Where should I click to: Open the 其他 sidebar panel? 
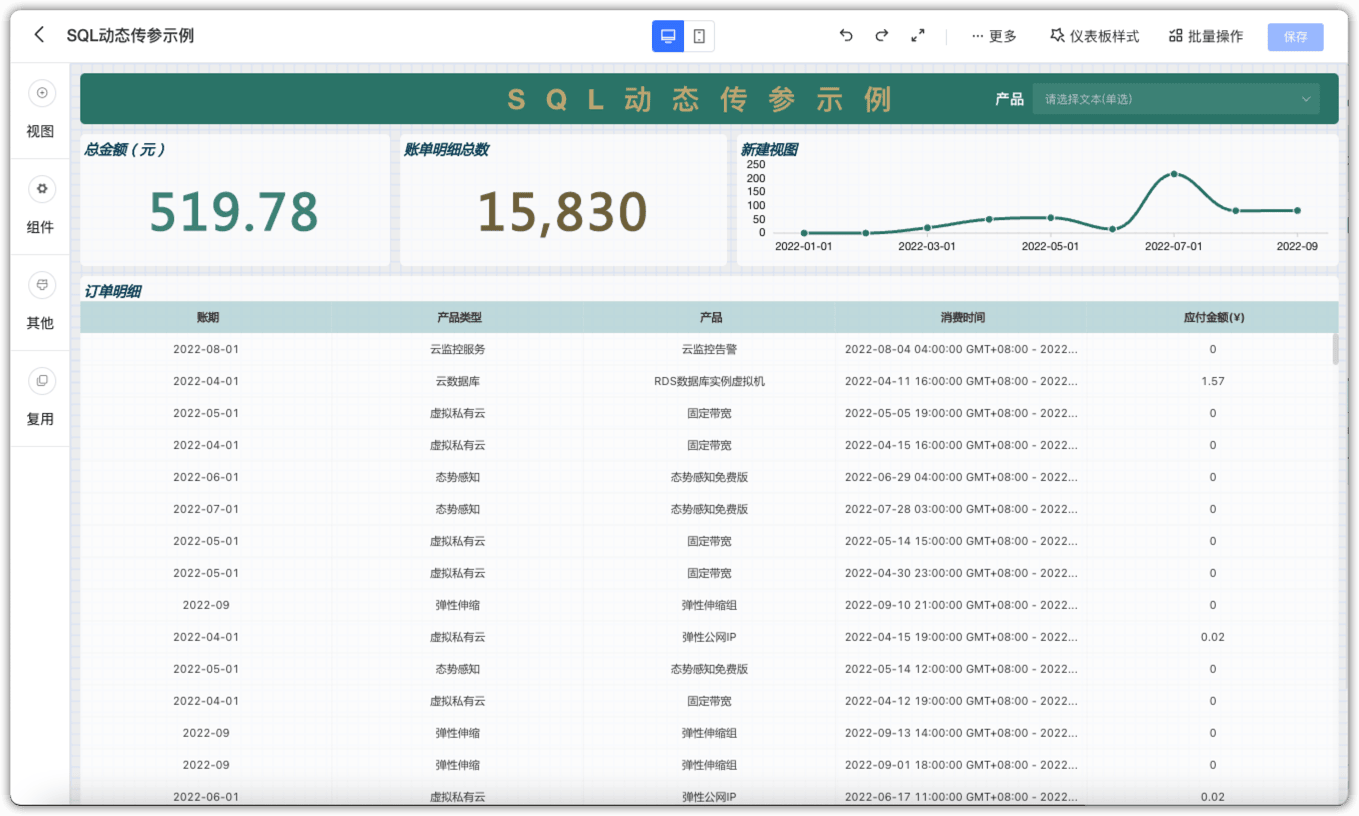(41, 302)
